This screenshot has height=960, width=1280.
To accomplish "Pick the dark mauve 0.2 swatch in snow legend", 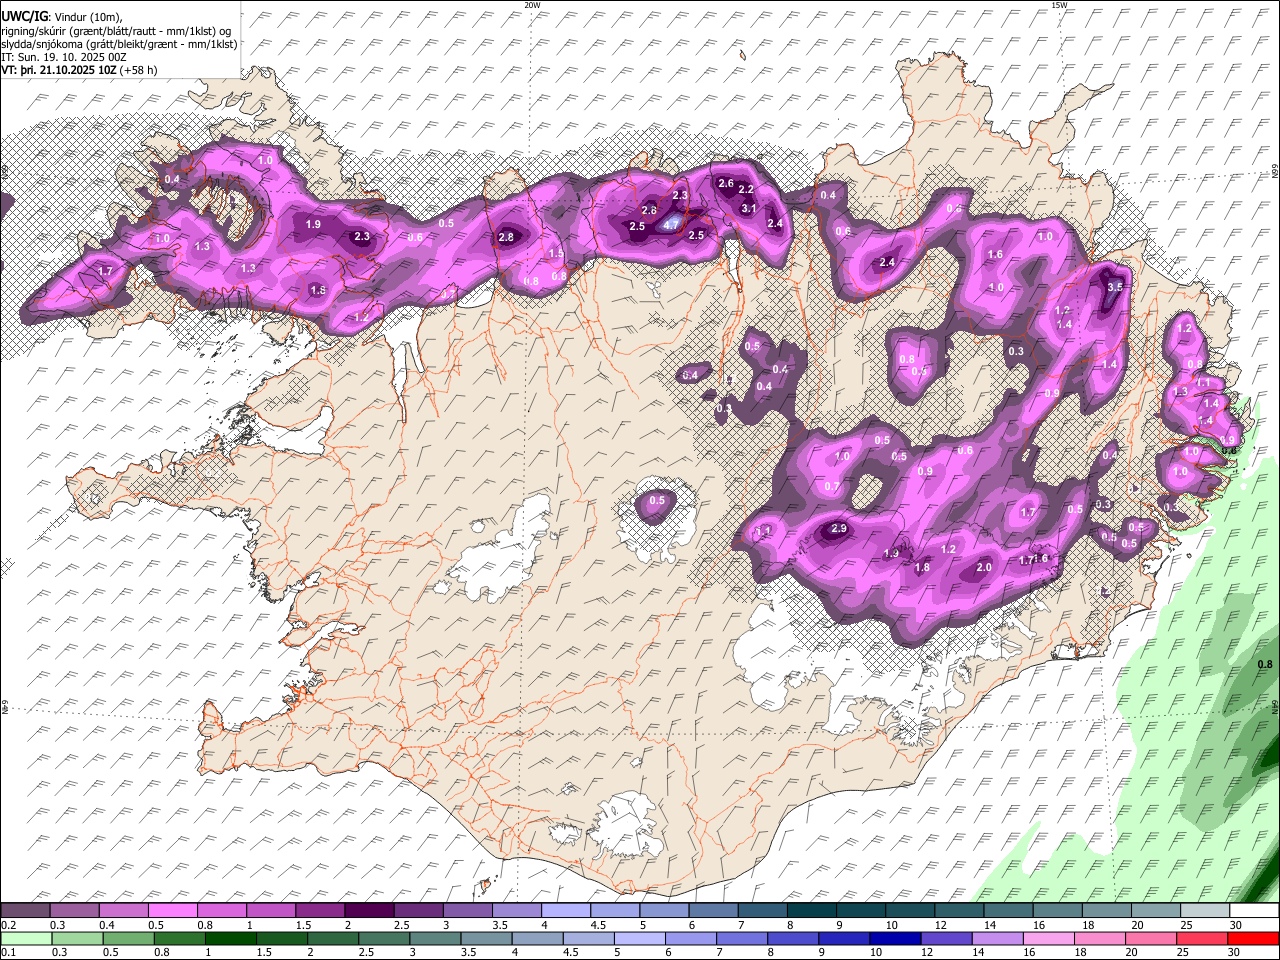I will pyautogui.click(x=24, y=910).
